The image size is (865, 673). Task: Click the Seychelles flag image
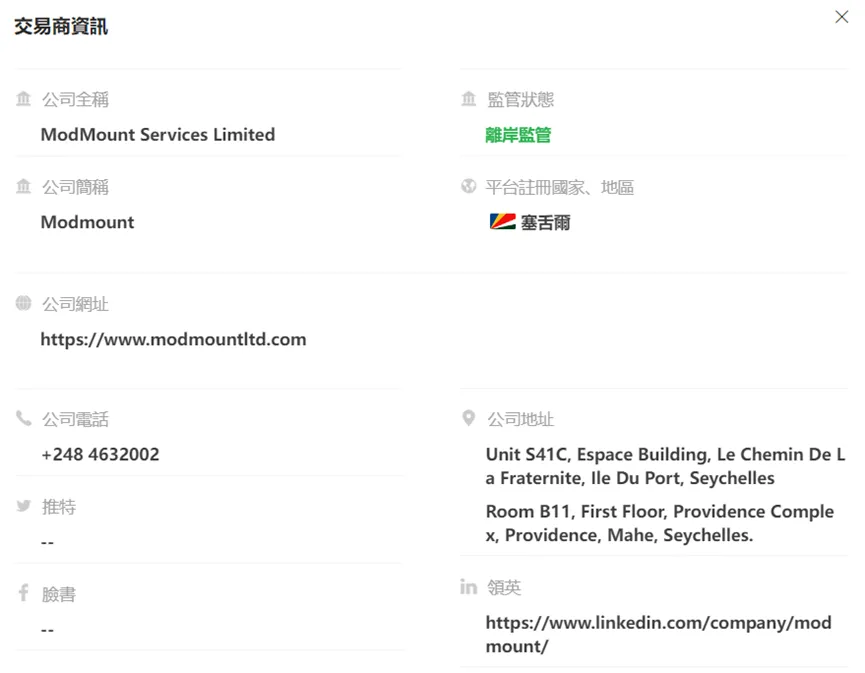coord(503,222)
